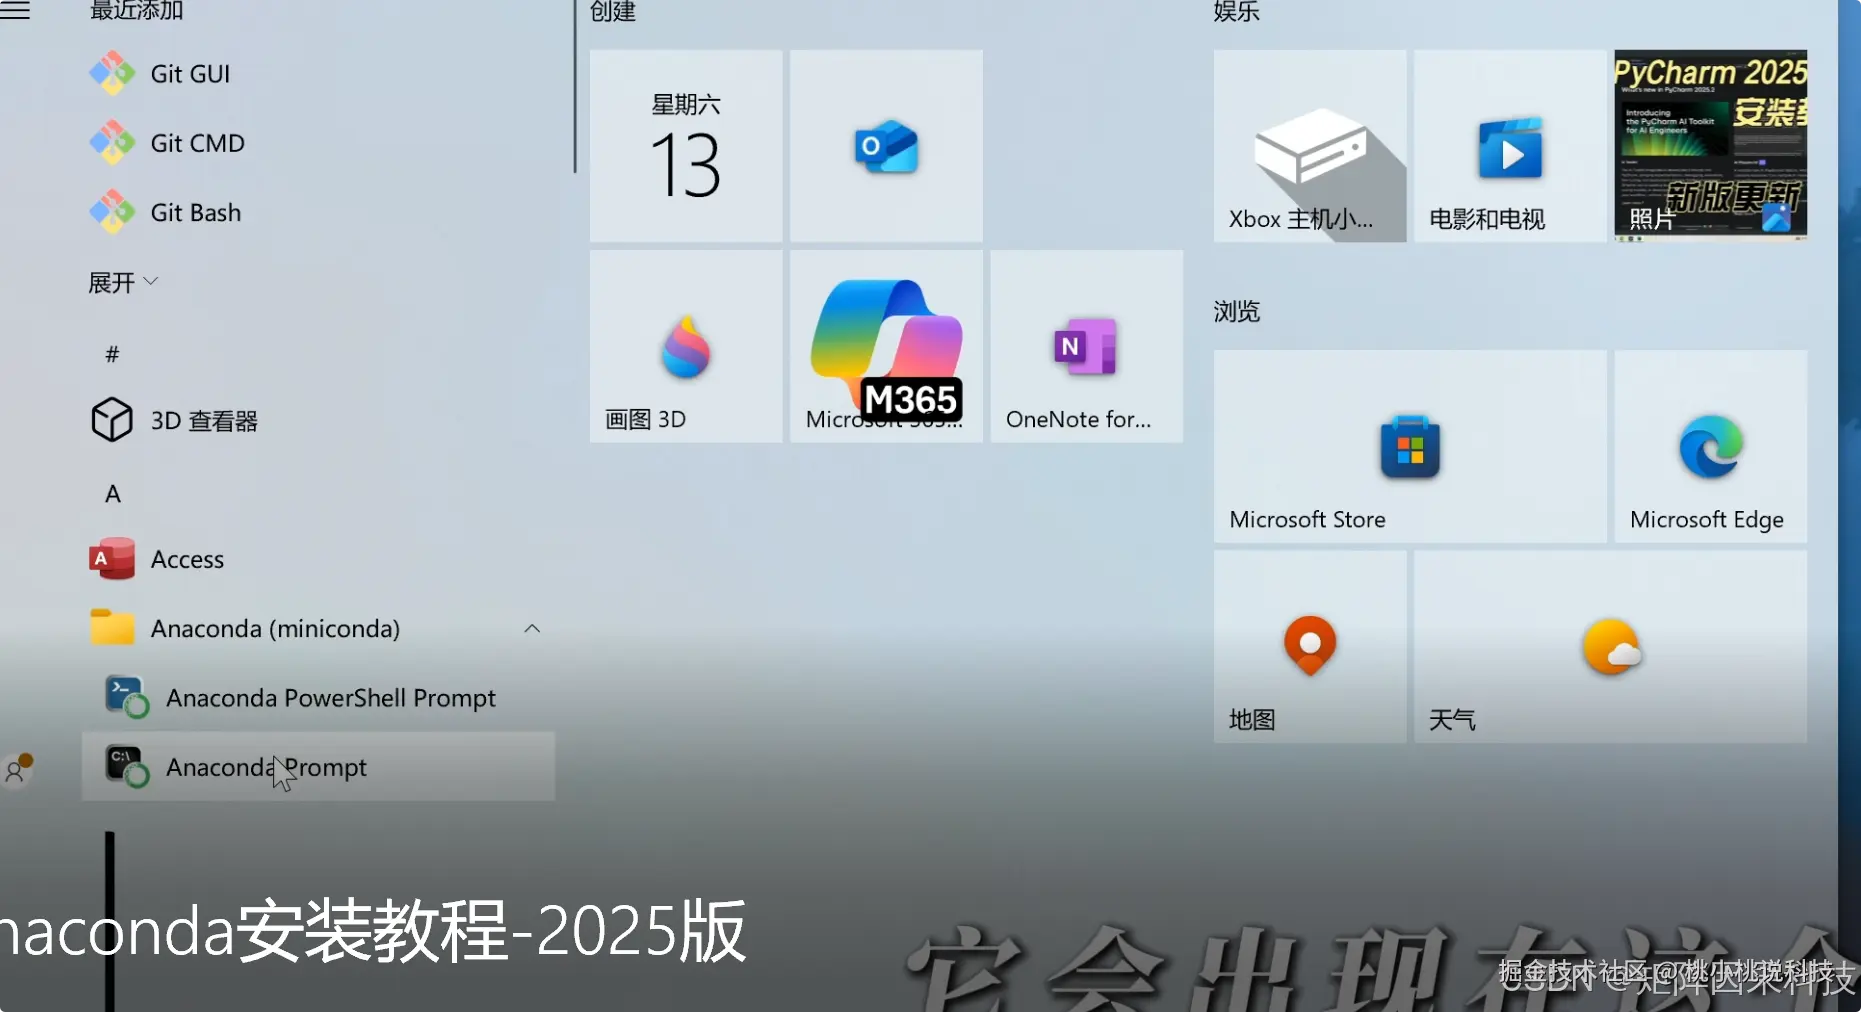
Task: Open the 天气 weather tile
Action: [1610, 647]
